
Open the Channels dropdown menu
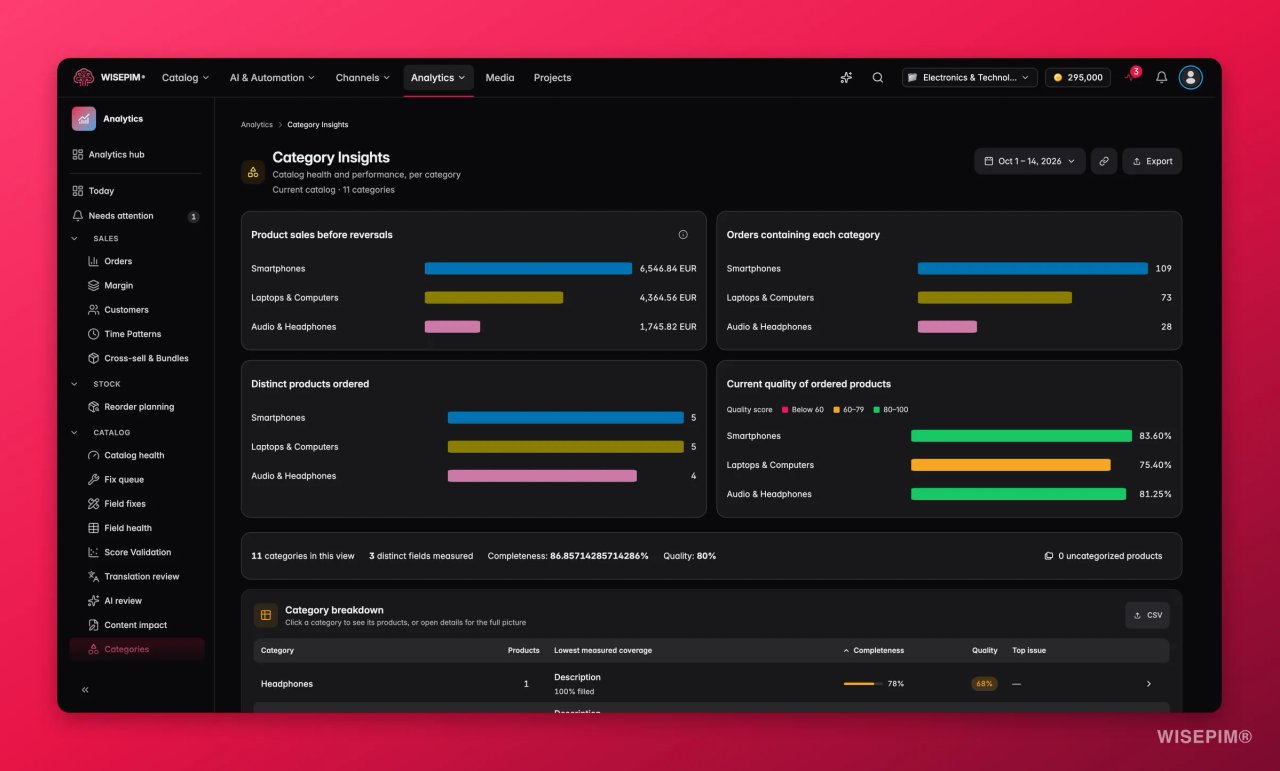point(363,77)
